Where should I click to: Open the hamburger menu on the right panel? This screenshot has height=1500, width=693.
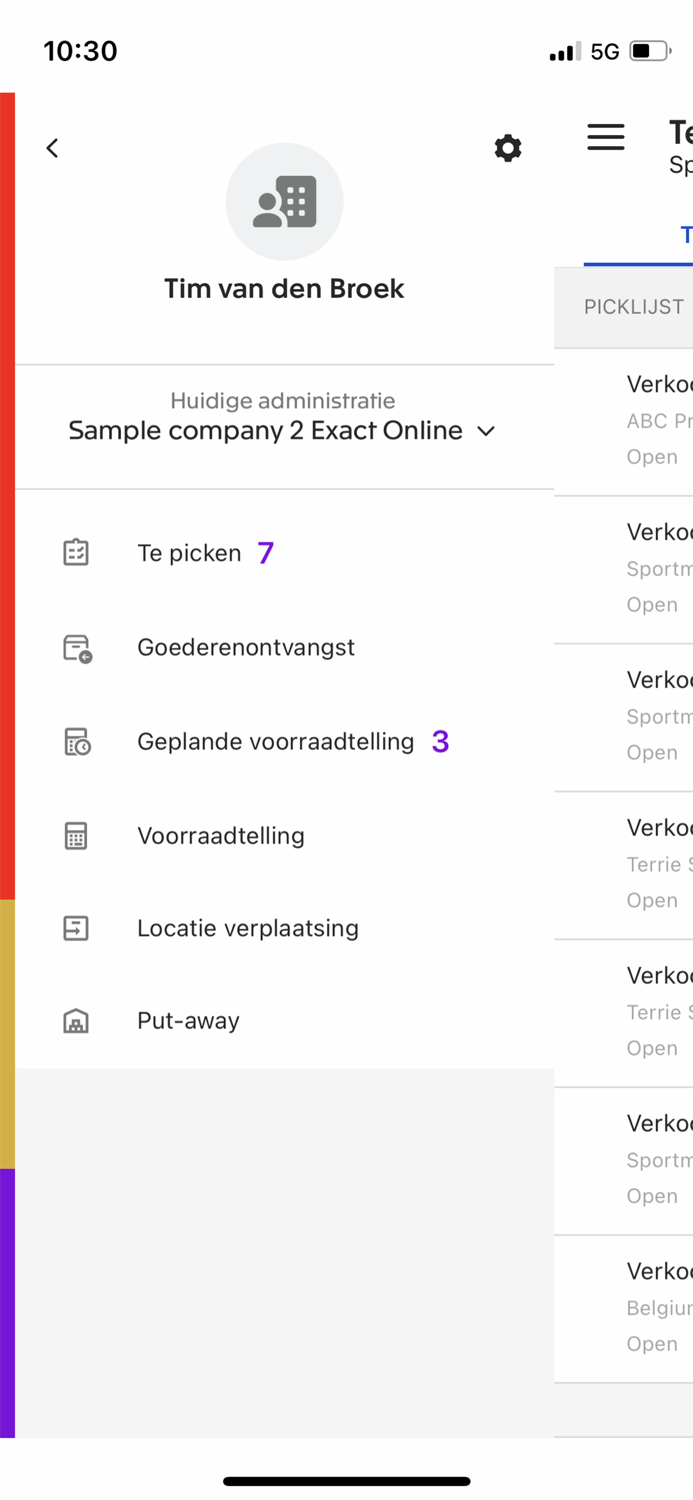click(606, 137)
